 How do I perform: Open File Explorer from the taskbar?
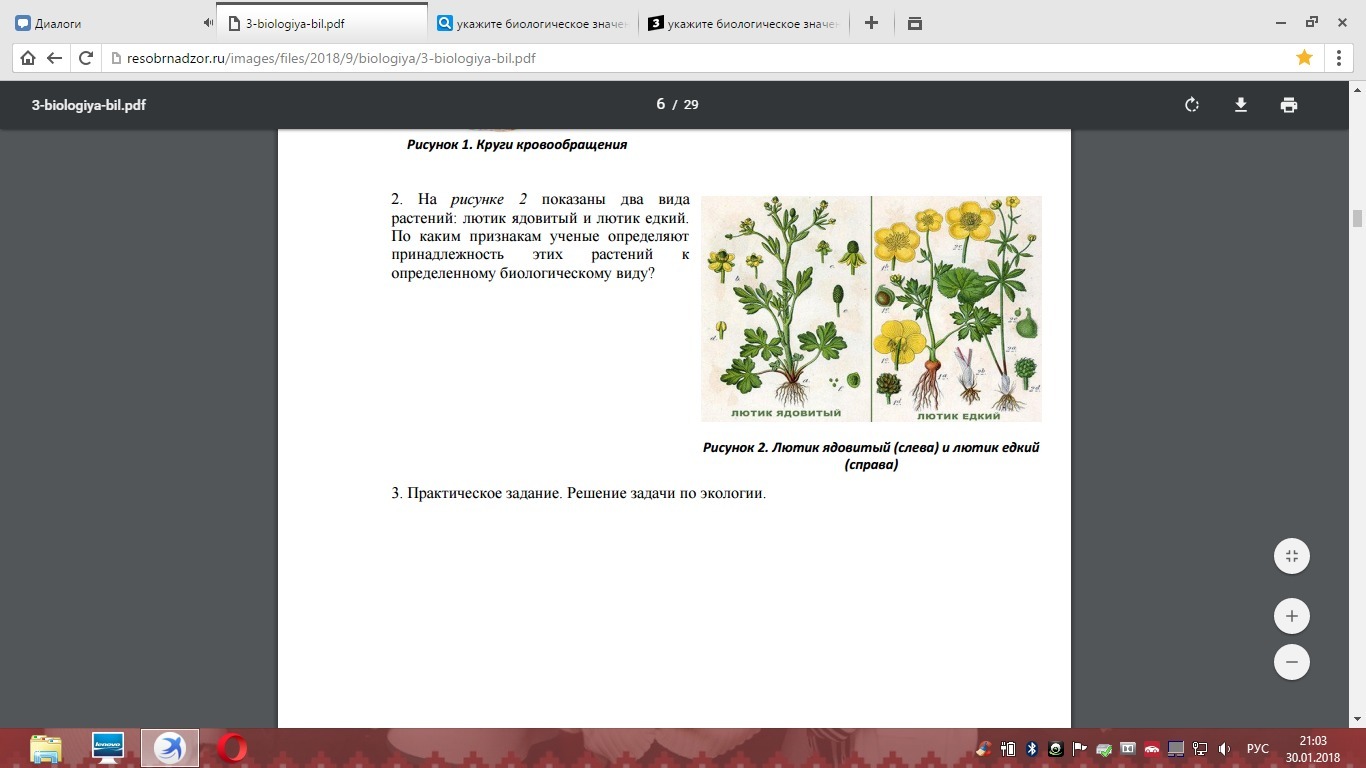point(46,748)
